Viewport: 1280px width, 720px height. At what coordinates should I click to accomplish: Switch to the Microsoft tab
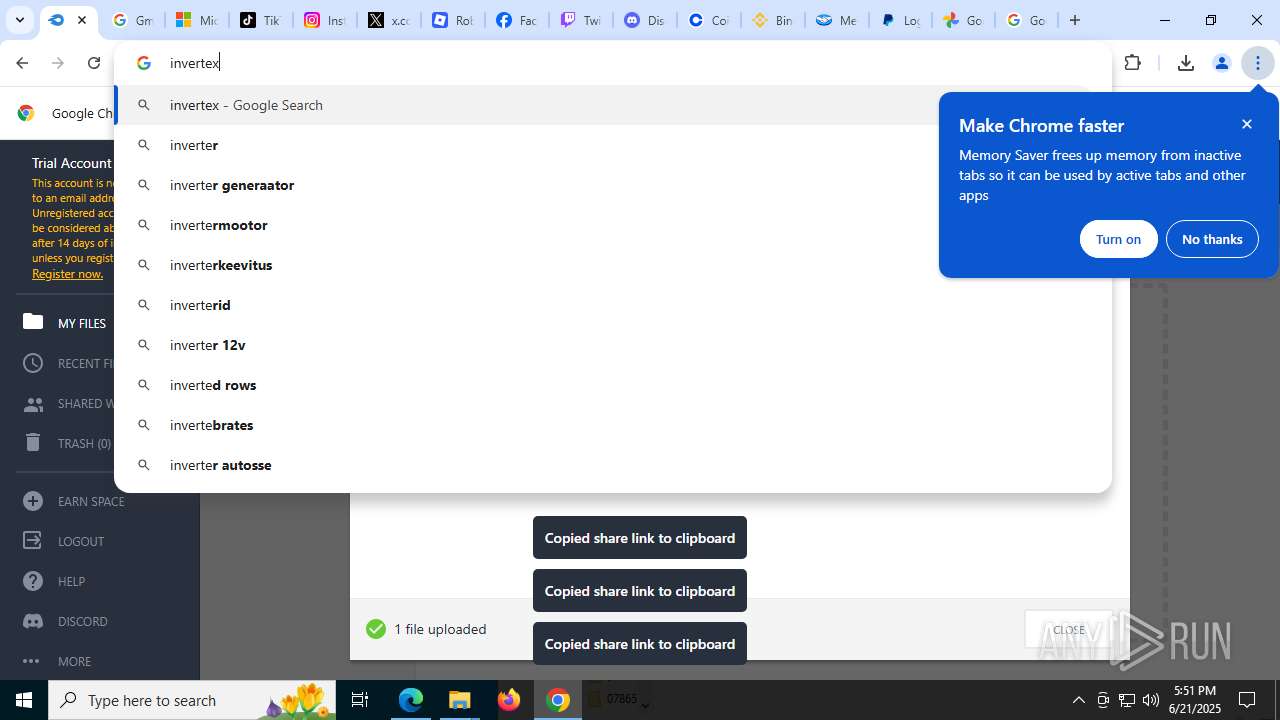point(196,20)
